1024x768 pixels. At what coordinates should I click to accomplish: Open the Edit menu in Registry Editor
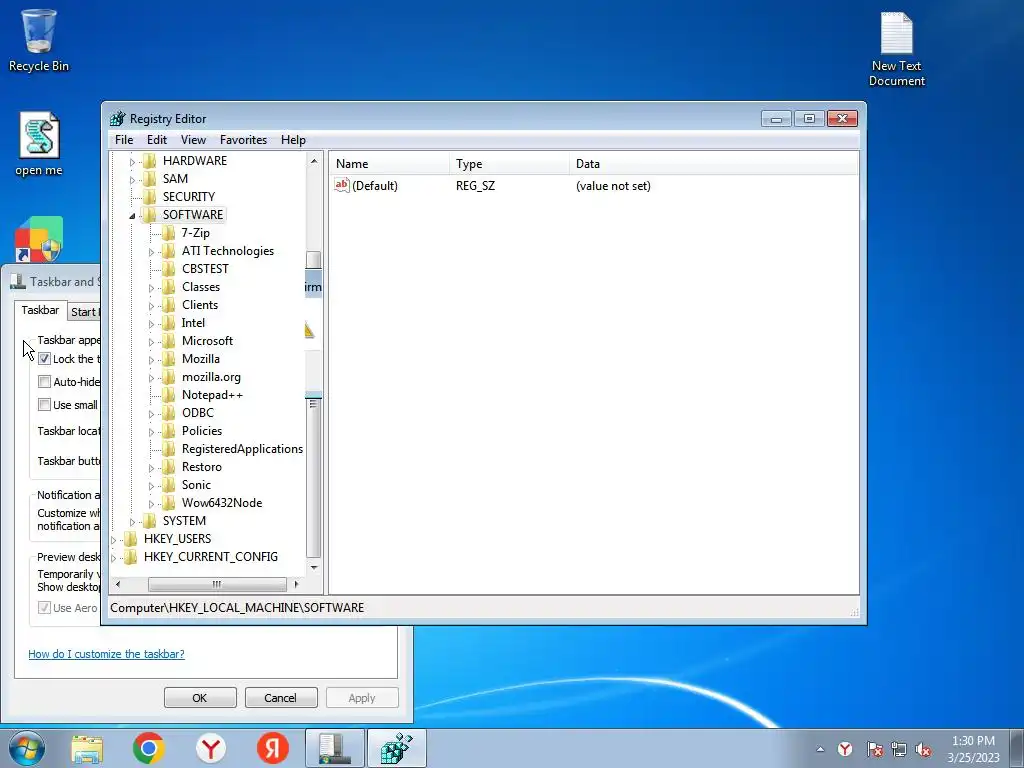click(x=157, y=140)
